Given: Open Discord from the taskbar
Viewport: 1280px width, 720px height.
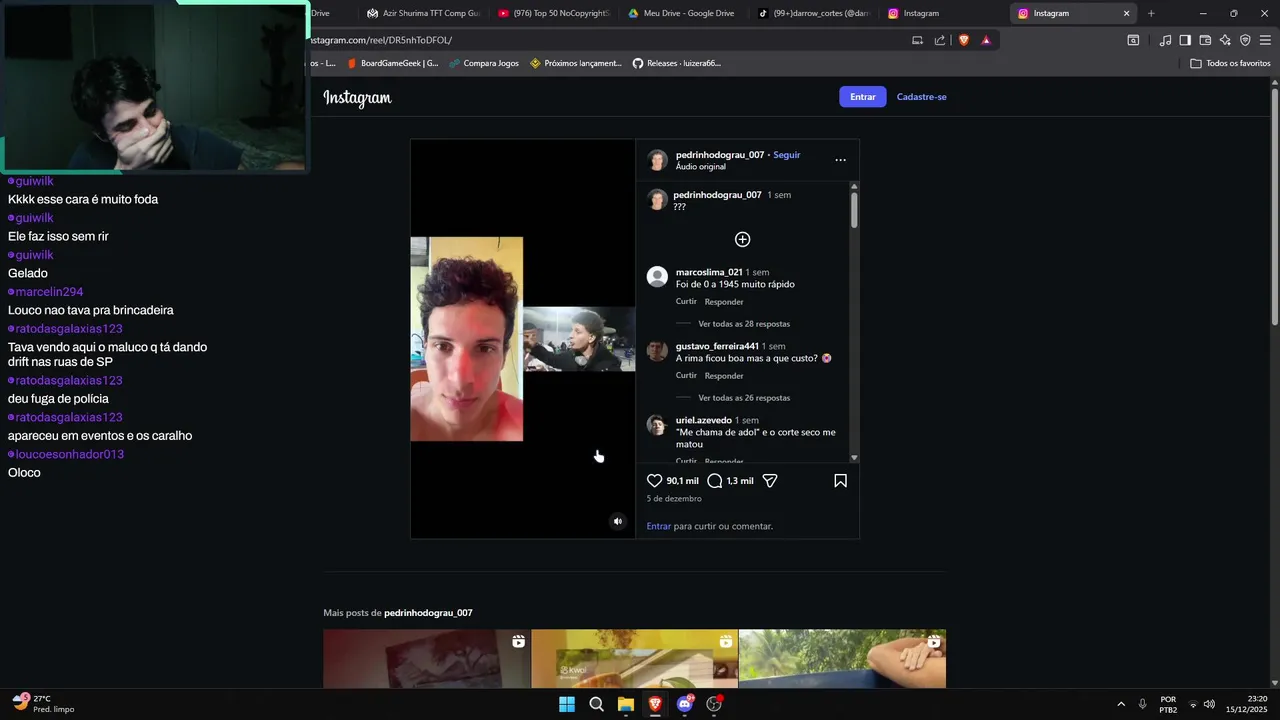Looking at the screenshot, I should tap(685, 704).
